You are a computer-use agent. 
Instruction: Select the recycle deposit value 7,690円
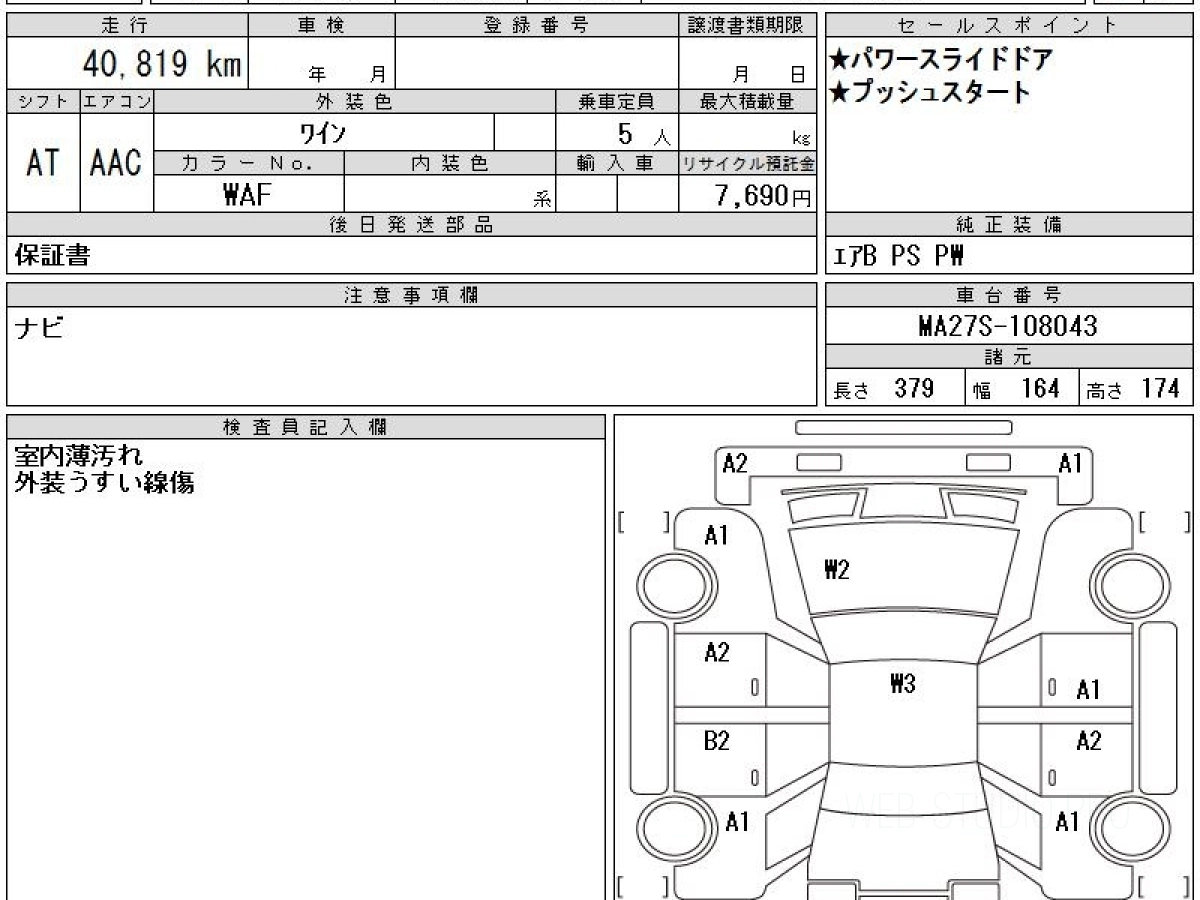764,196
